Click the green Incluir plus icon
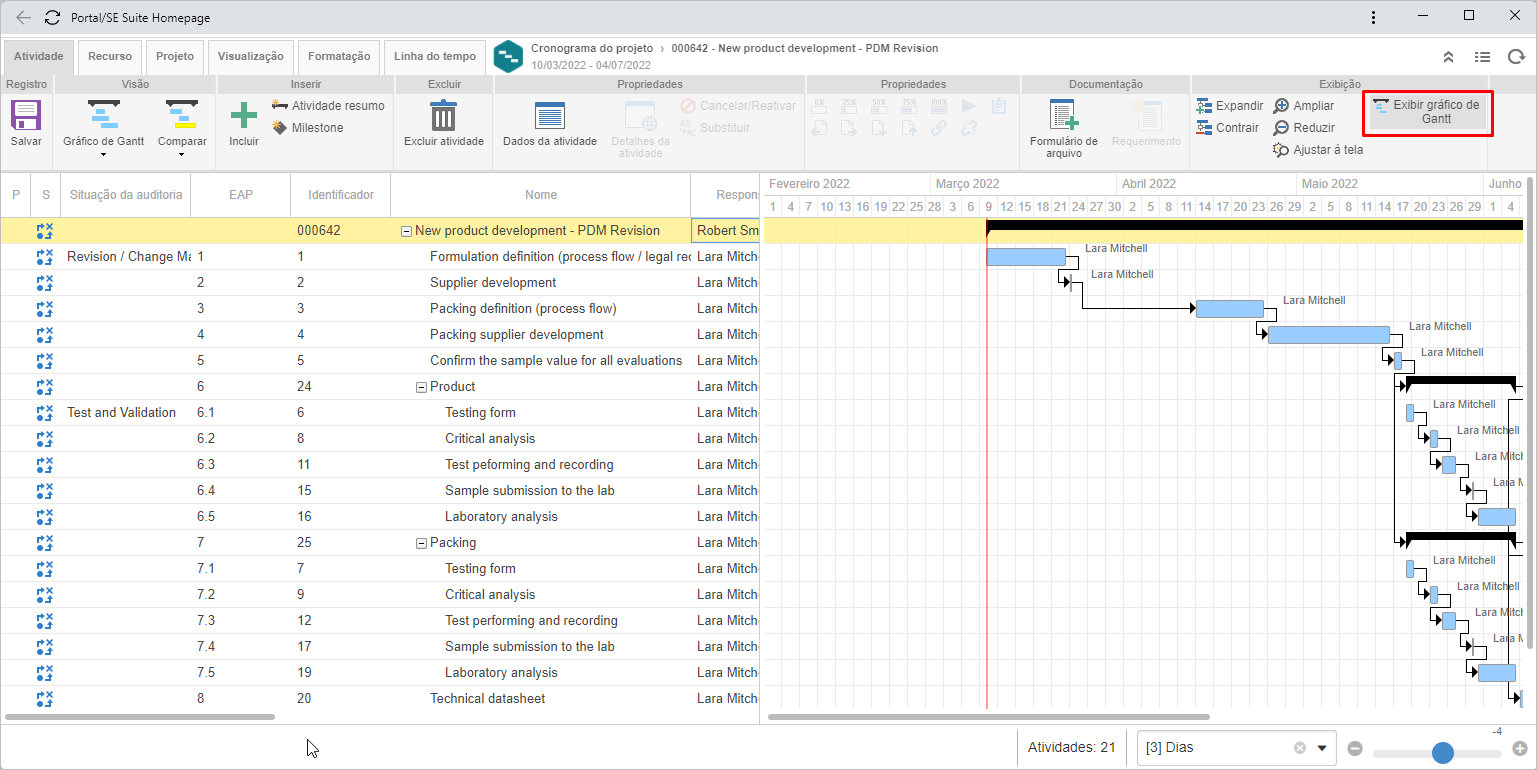 coord(244,116)
